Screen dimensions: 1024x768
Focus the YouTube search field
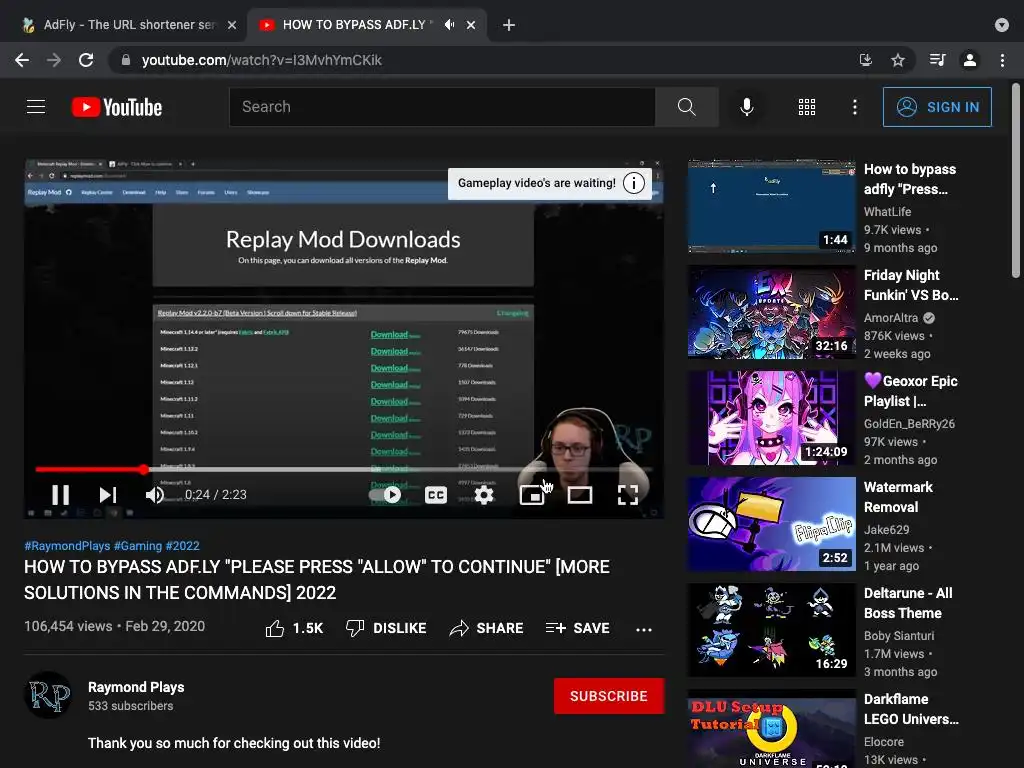(x=442, y=106)
